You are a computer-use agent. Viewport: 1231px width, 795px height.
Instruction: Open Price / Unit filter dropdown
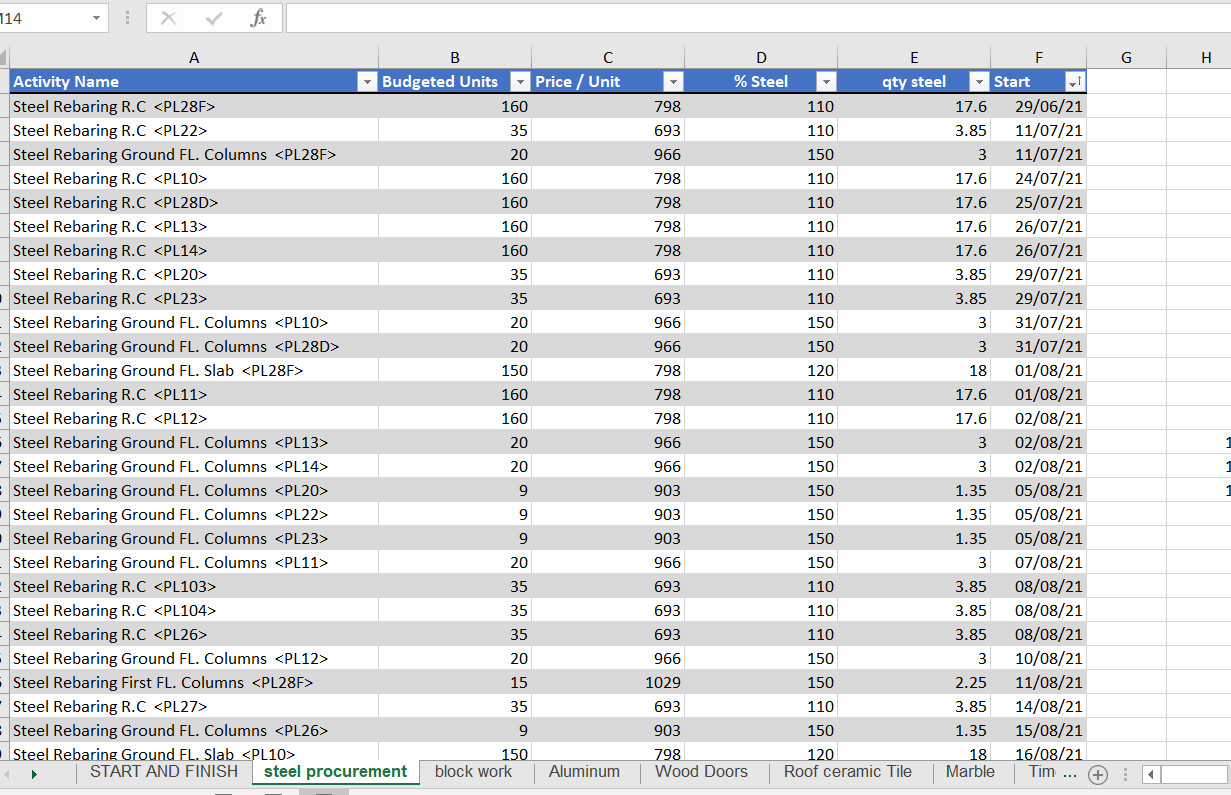coord(673,82)
